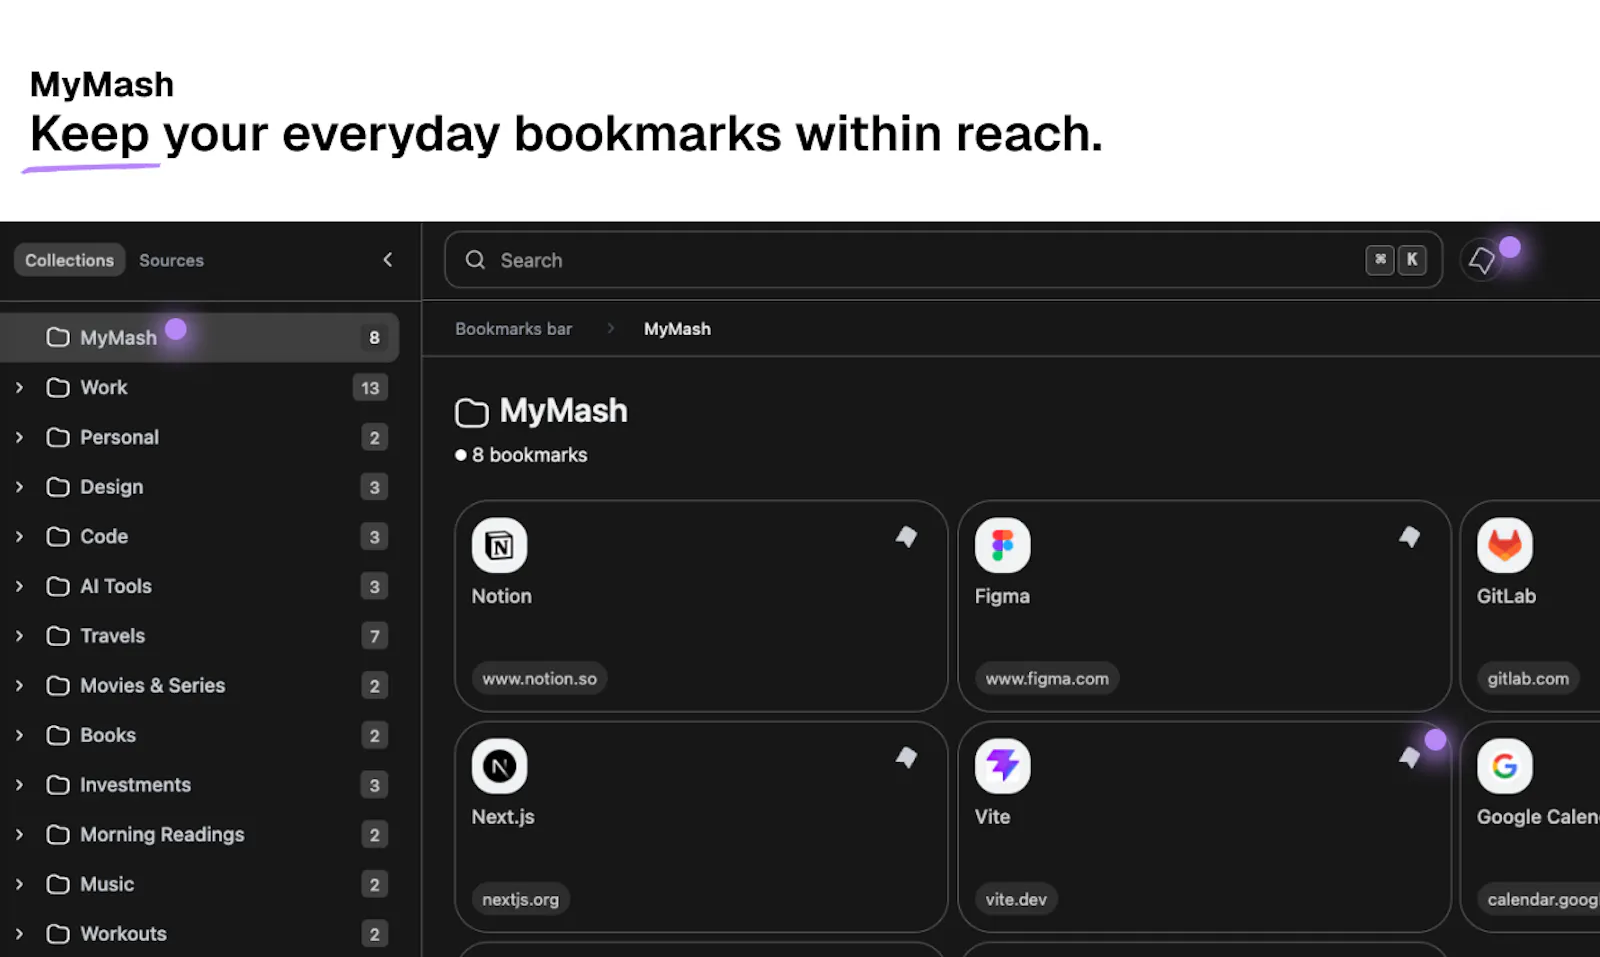Toggle pin on the Notion bookmark
Screen dimensions: 1600x957
coord(906,537)
